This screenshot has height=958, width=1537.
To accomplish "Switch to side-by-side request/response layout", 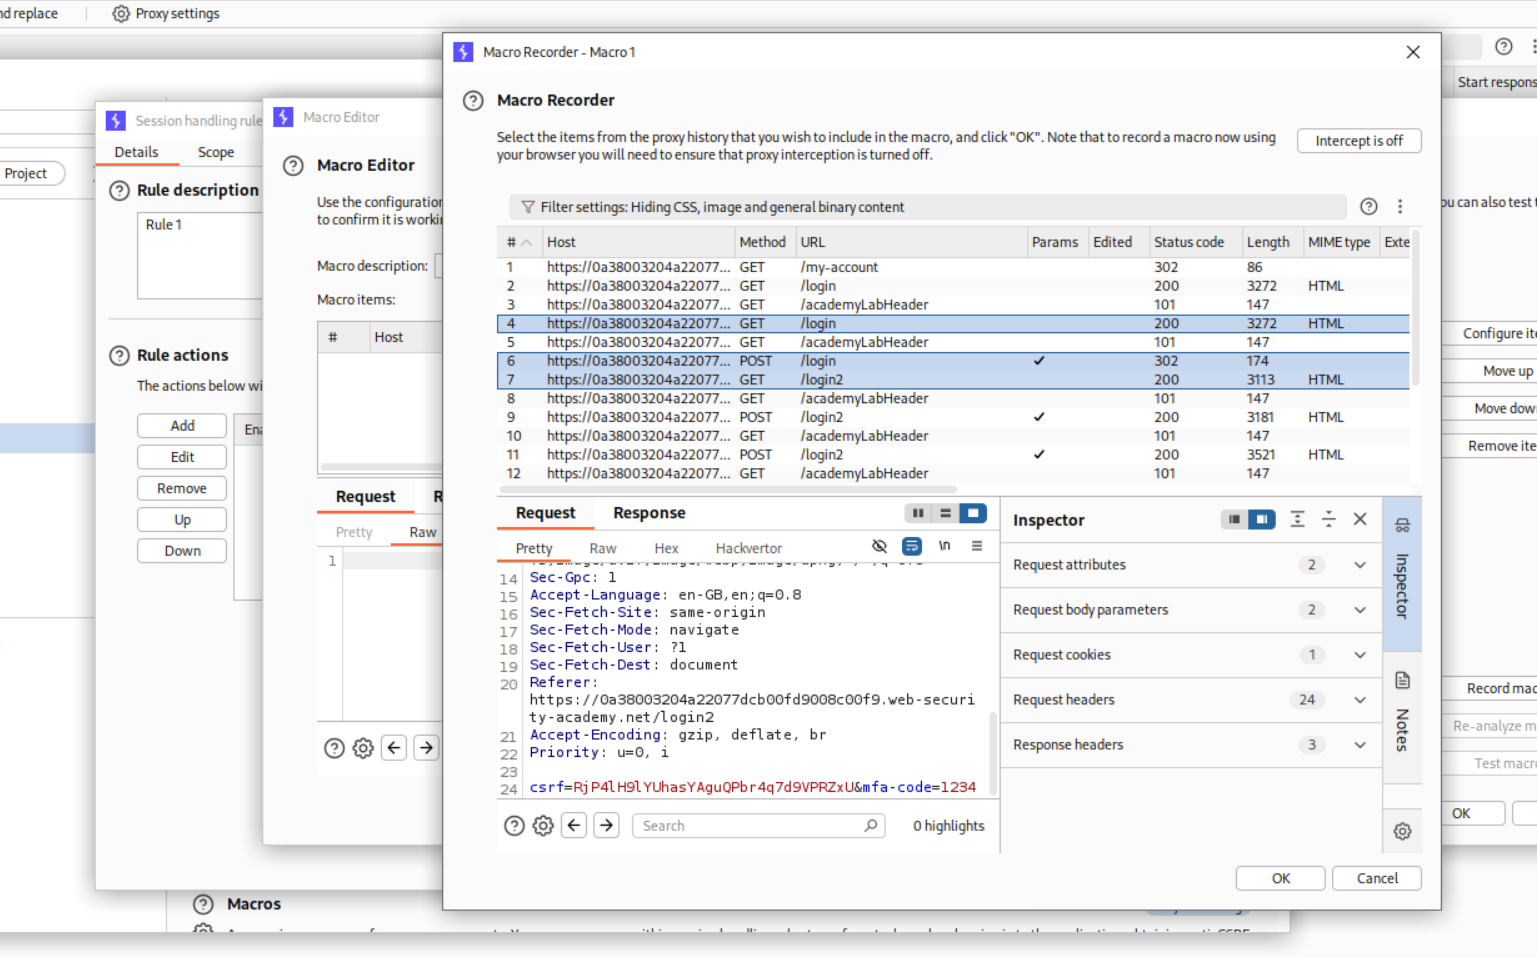I will (x=917, y=513).
